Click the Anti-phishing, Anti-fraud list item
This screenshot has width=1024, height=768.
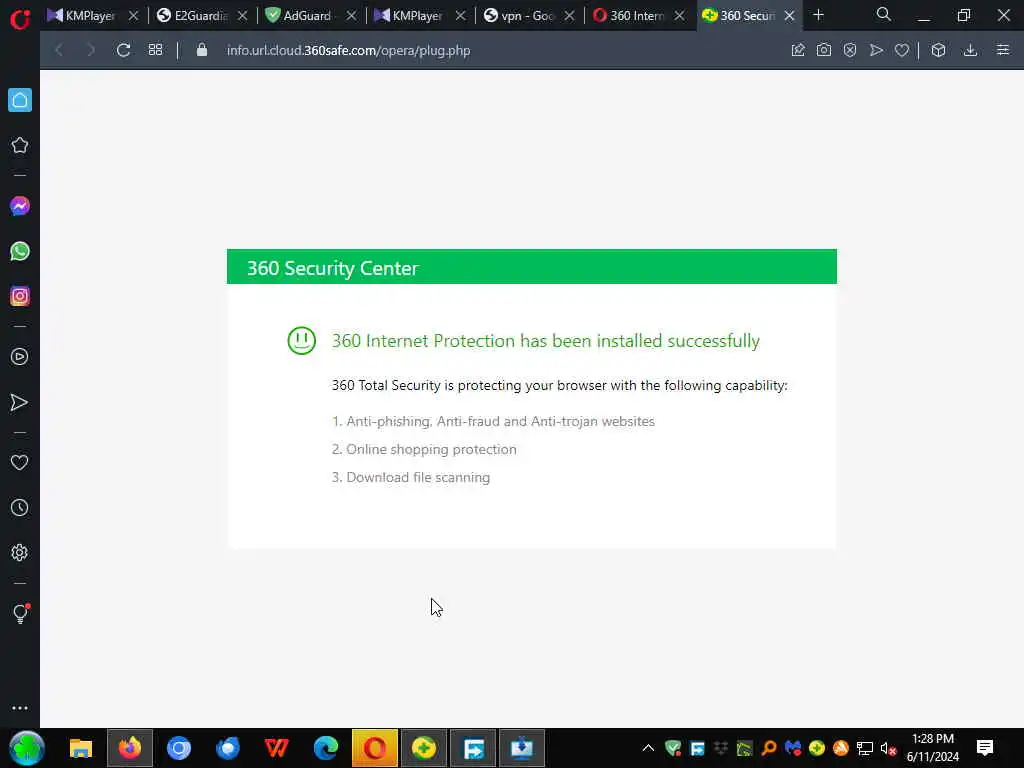coord(493,421)
